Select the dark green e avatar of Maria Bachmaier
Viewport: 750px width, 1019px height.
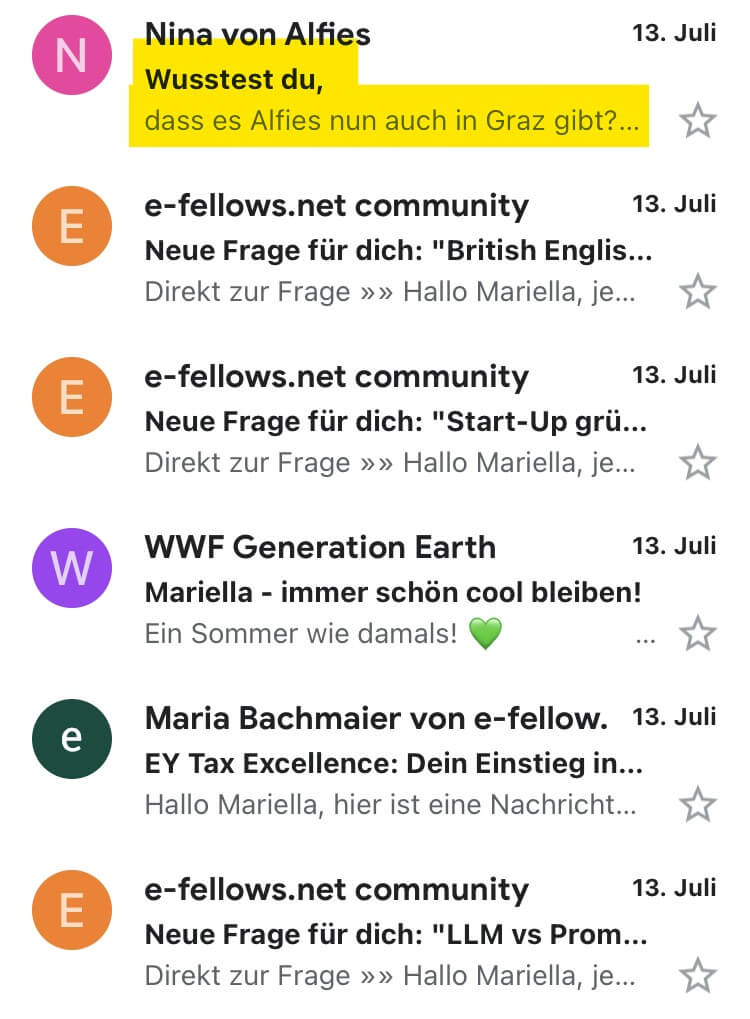(x=71, y=739)
